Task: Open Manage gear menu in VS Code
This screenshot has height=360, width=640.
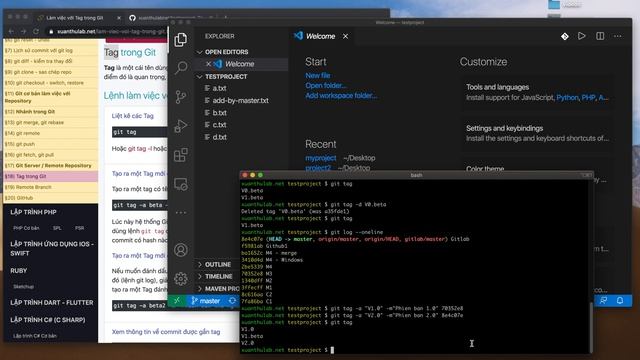Action: 181,278
